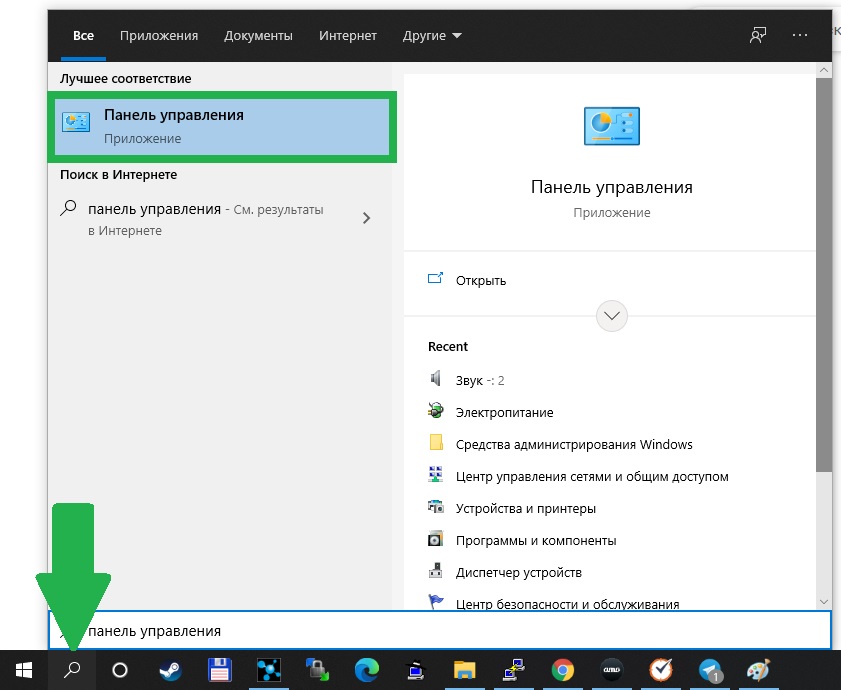The image size is (841, 690).
Task: Open Диспетчер устройств
Action: click(519, 572)
